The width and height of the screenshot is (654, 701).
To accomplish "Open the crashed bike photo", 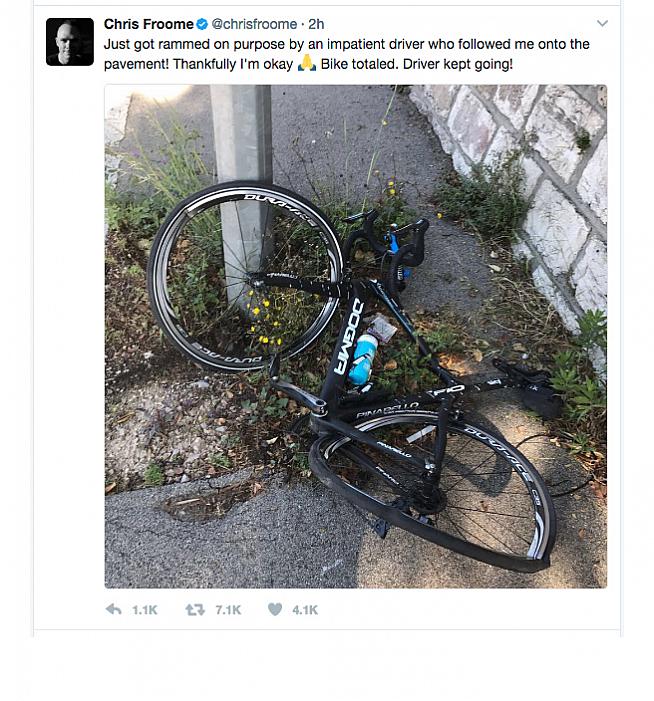I will [355, 336].
